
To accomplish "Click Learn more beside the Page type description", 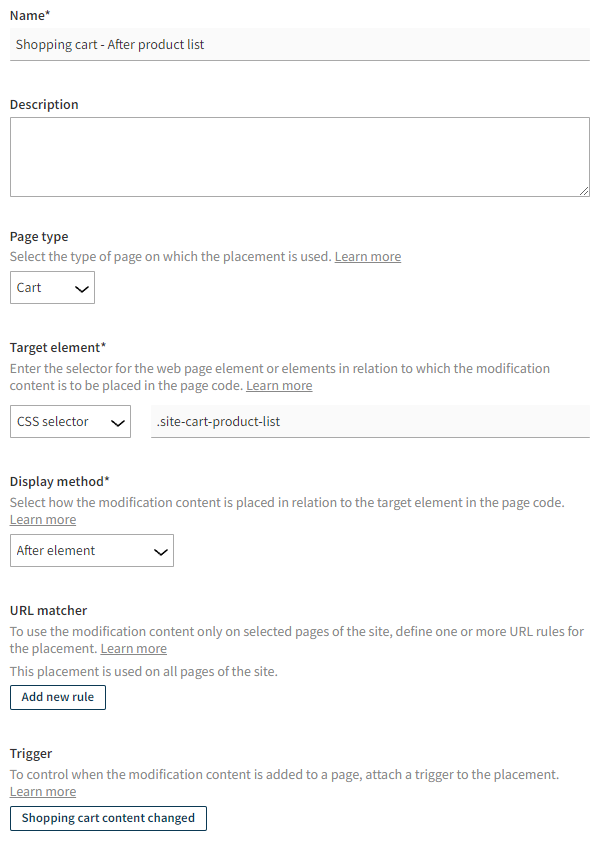I will (x=368, y=256).
